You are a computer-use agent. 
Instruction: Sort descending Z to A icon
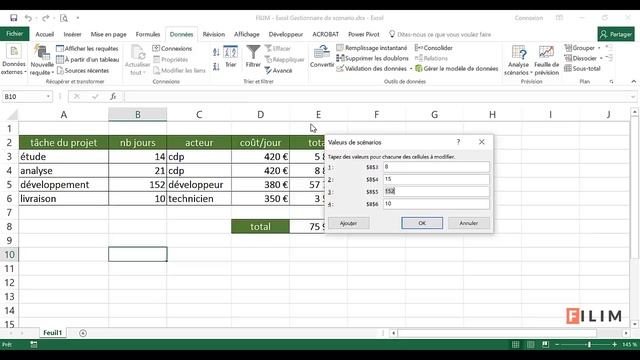216,66
